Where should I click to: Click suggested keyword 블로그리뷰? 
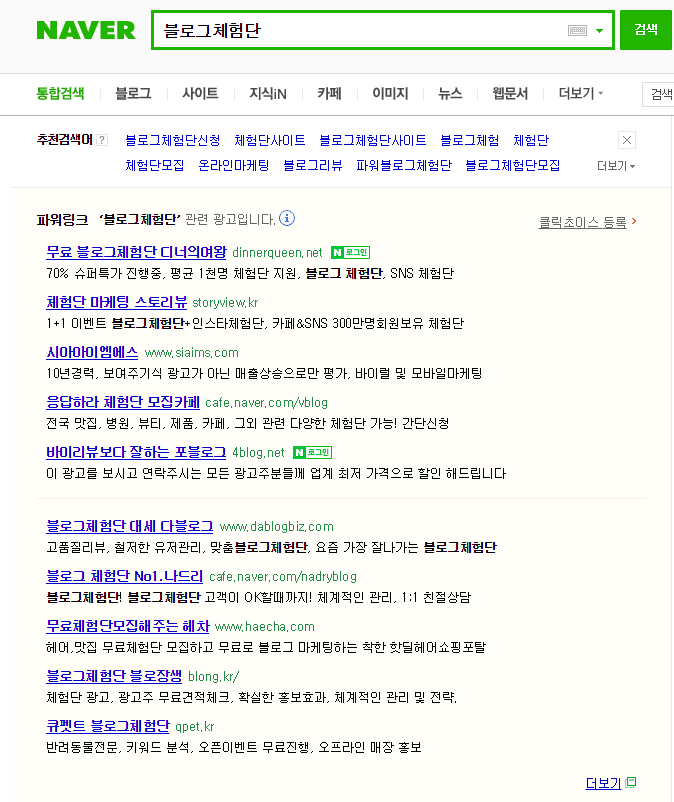(312, 165)
